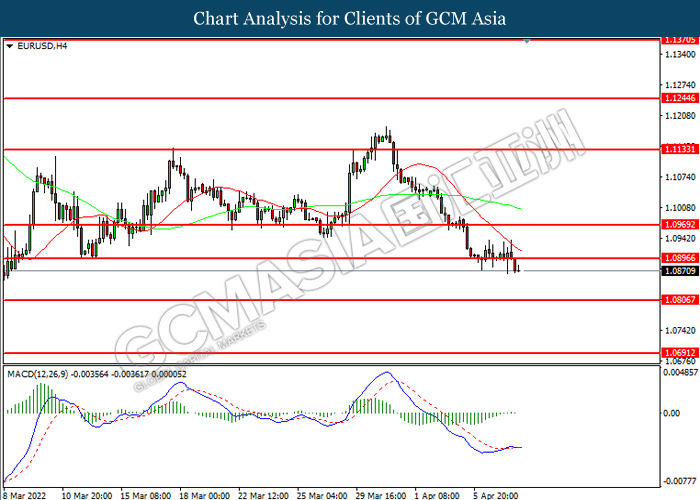This screenshot has width=700, height=500.
Task: Click the 8 Mar 2022 date label
Action: [x=25, y=496]
